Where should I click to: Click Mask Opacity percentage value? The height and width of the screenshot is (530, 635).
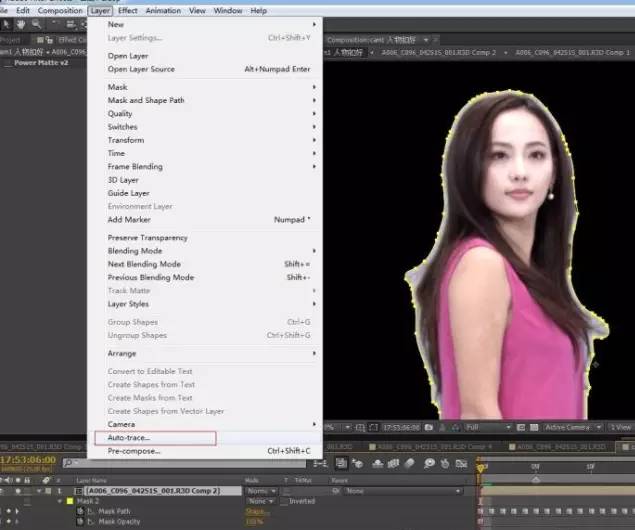(x=254, y=522)
